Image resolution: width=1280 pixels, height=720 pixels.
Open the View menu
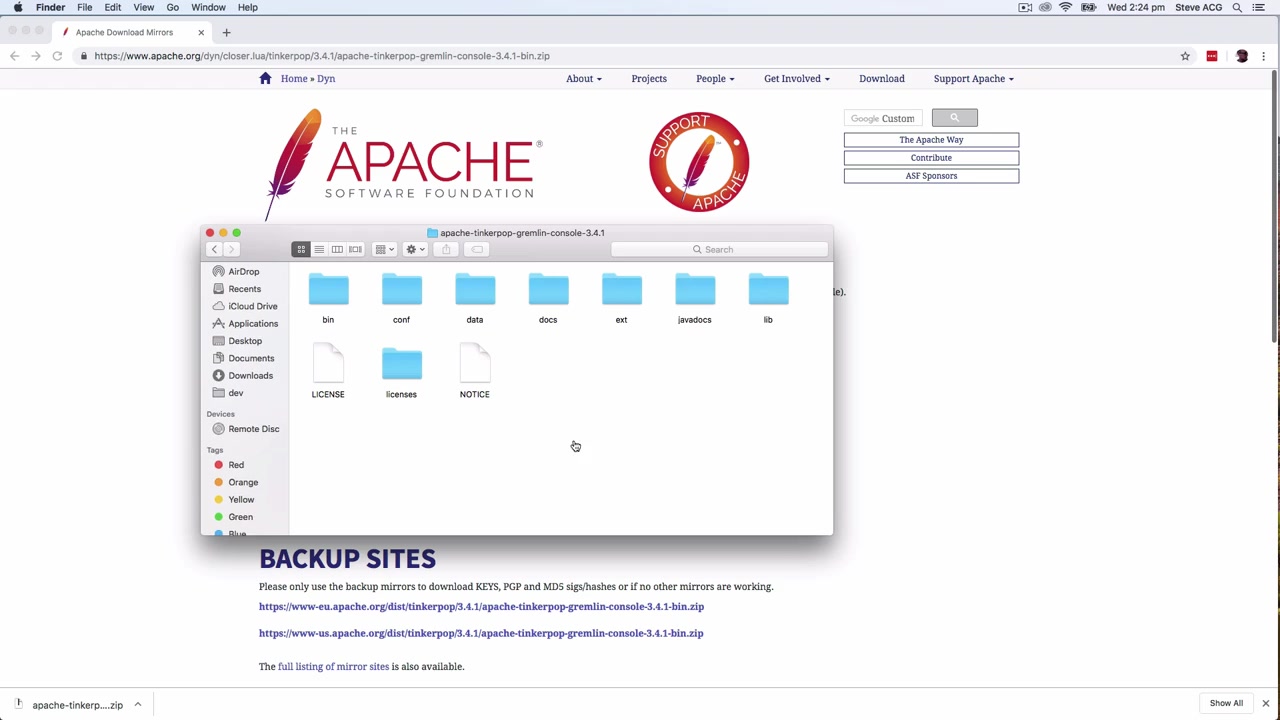[x=143, y=7]
